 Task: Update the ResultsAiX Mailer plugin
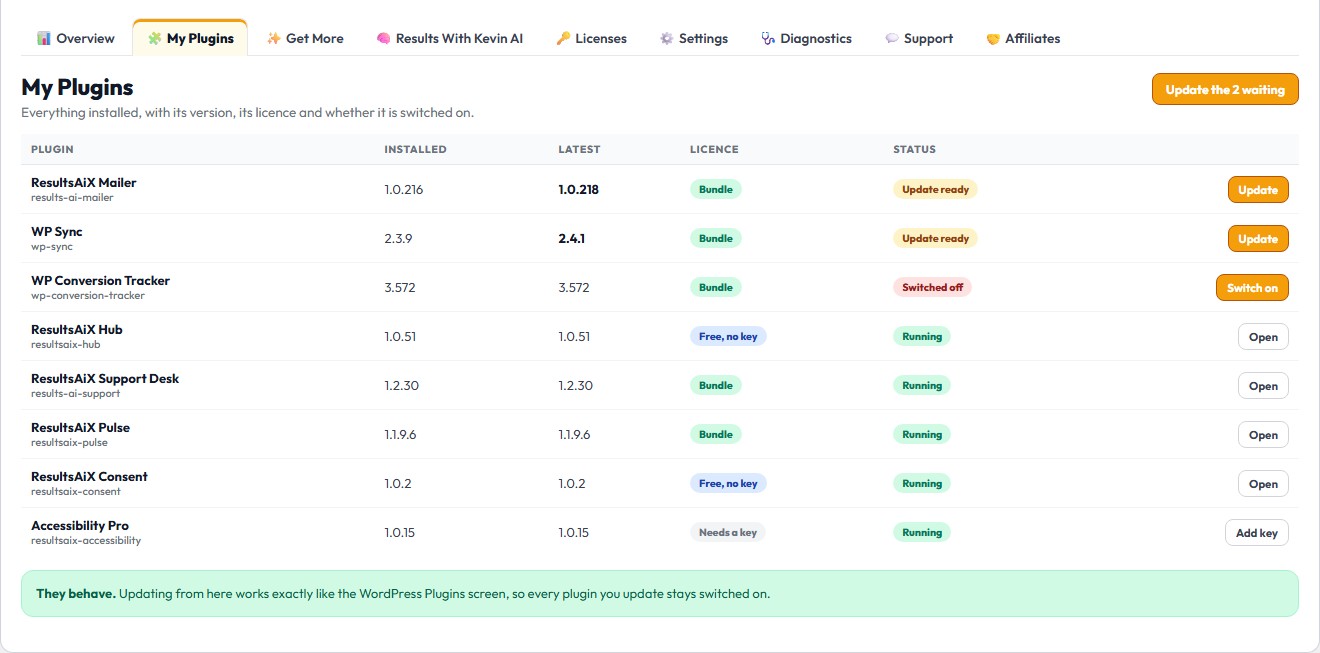coord(1258,189)
